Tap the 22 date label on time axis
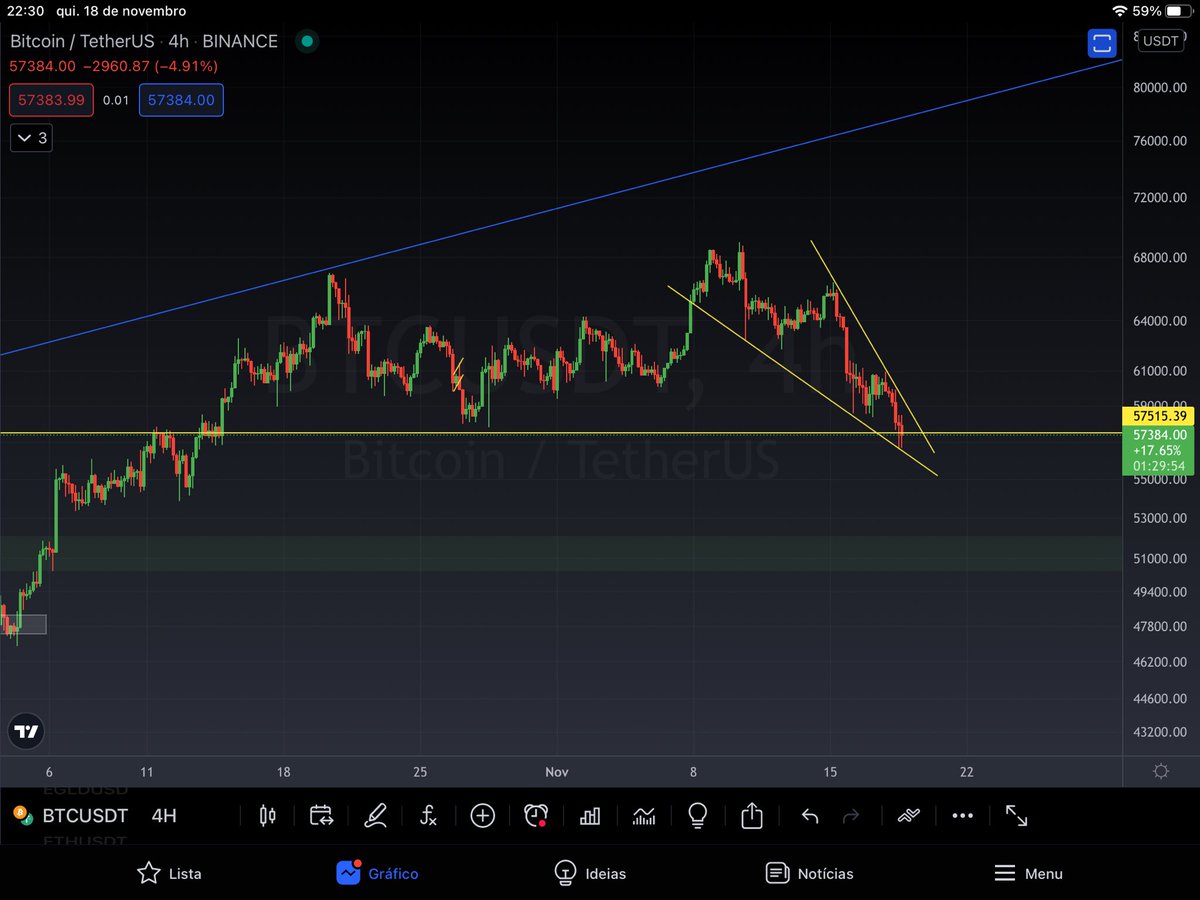 [966, 772]
